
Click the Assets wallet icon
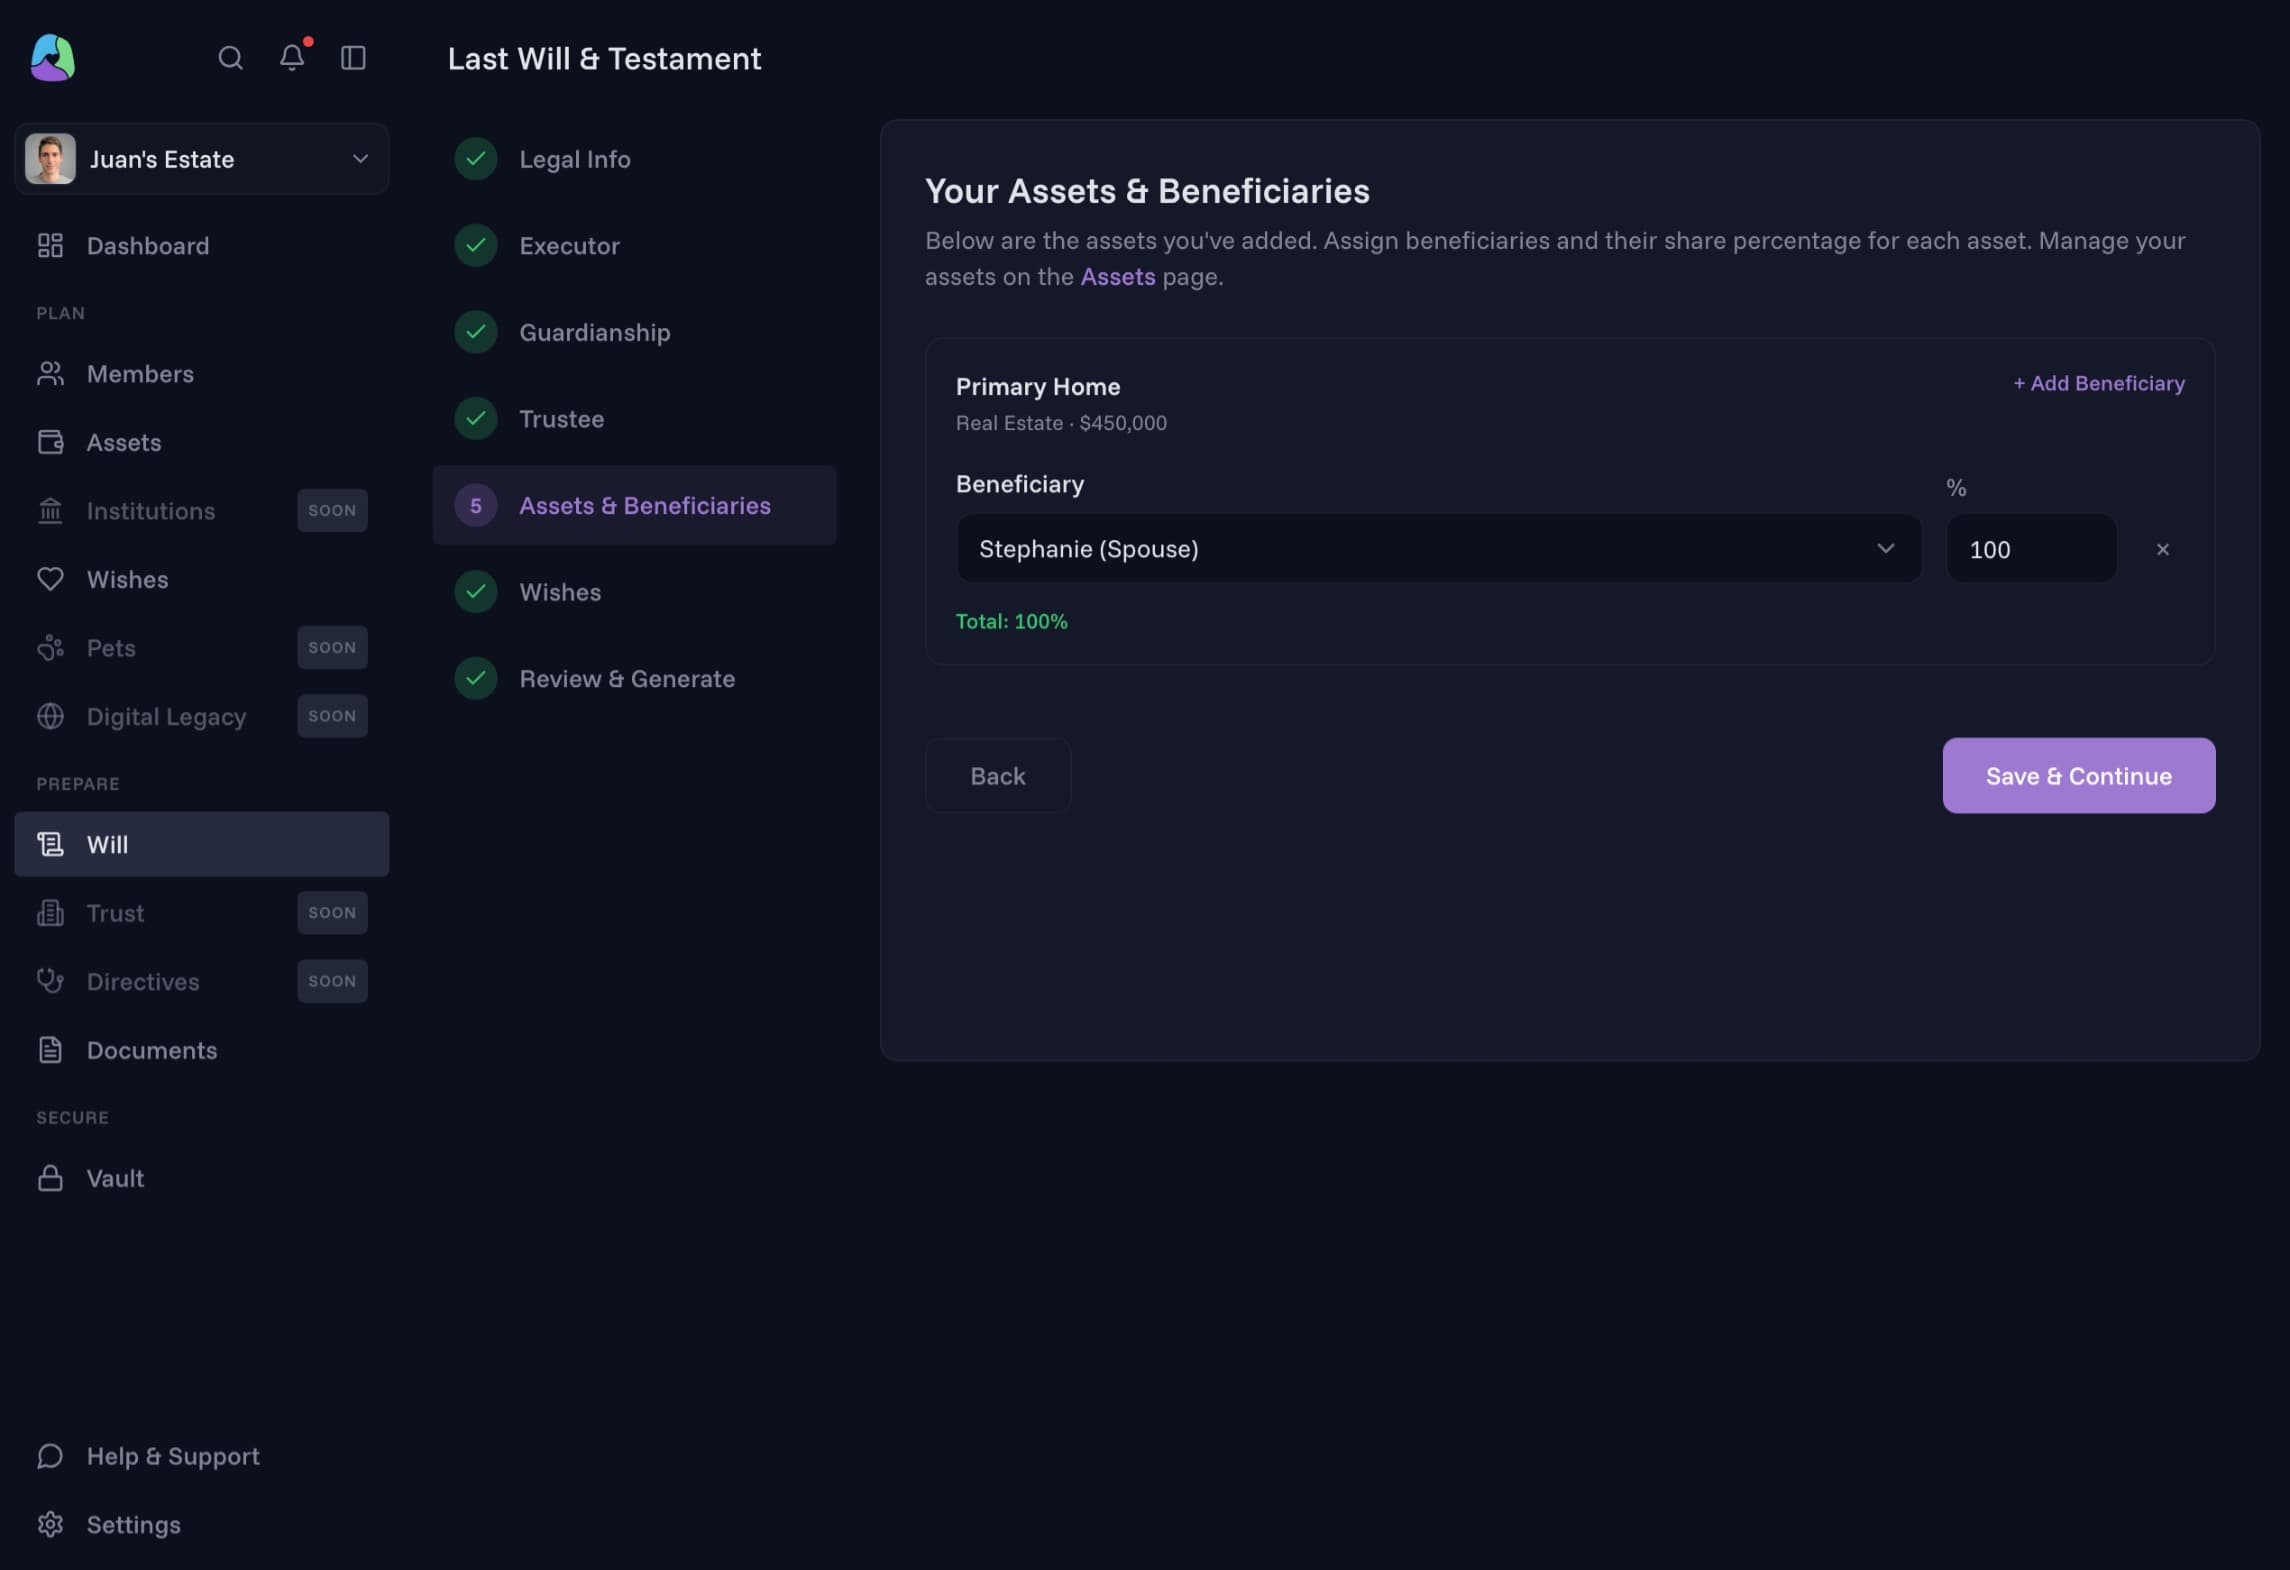[x=50, y=442]
